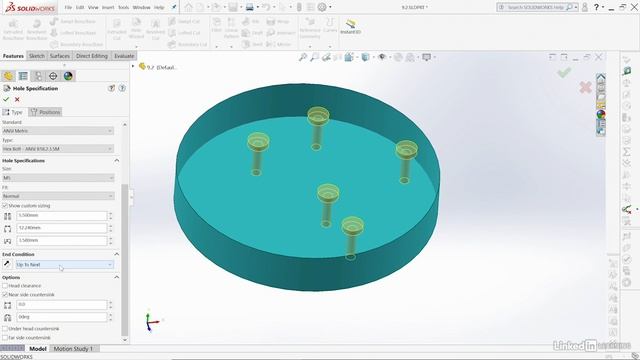Image resolution: width=640 pixels, height=360 pixels.
Task: Click the near side countersink angle field 0deg
Action: pyautogui.click(x=62, y=317)
